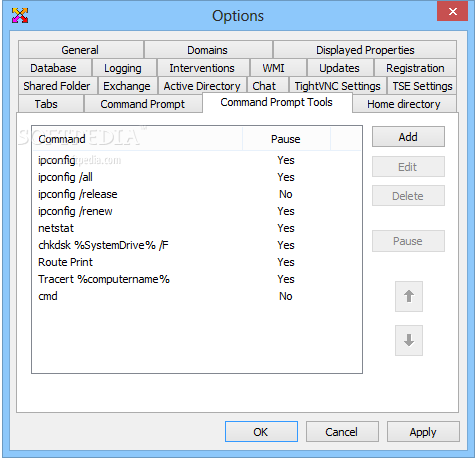Screen dimensions: 475x458
Task: Select the ipconfig /all row
Action: pyautogui.click(x=197, y=177)
